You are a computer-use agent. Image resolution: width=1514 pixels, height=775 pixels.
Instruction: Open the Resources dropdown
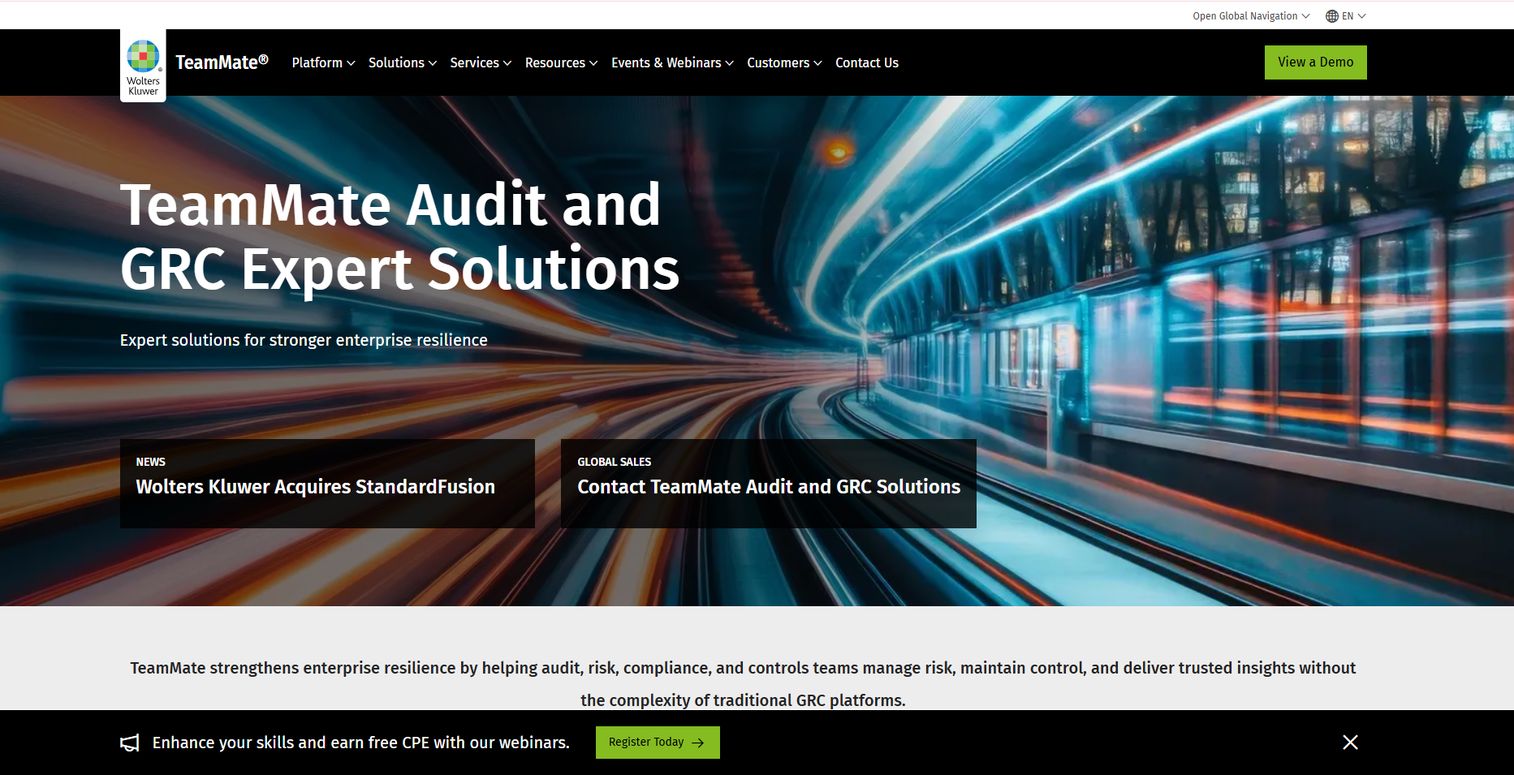(561, 63)
